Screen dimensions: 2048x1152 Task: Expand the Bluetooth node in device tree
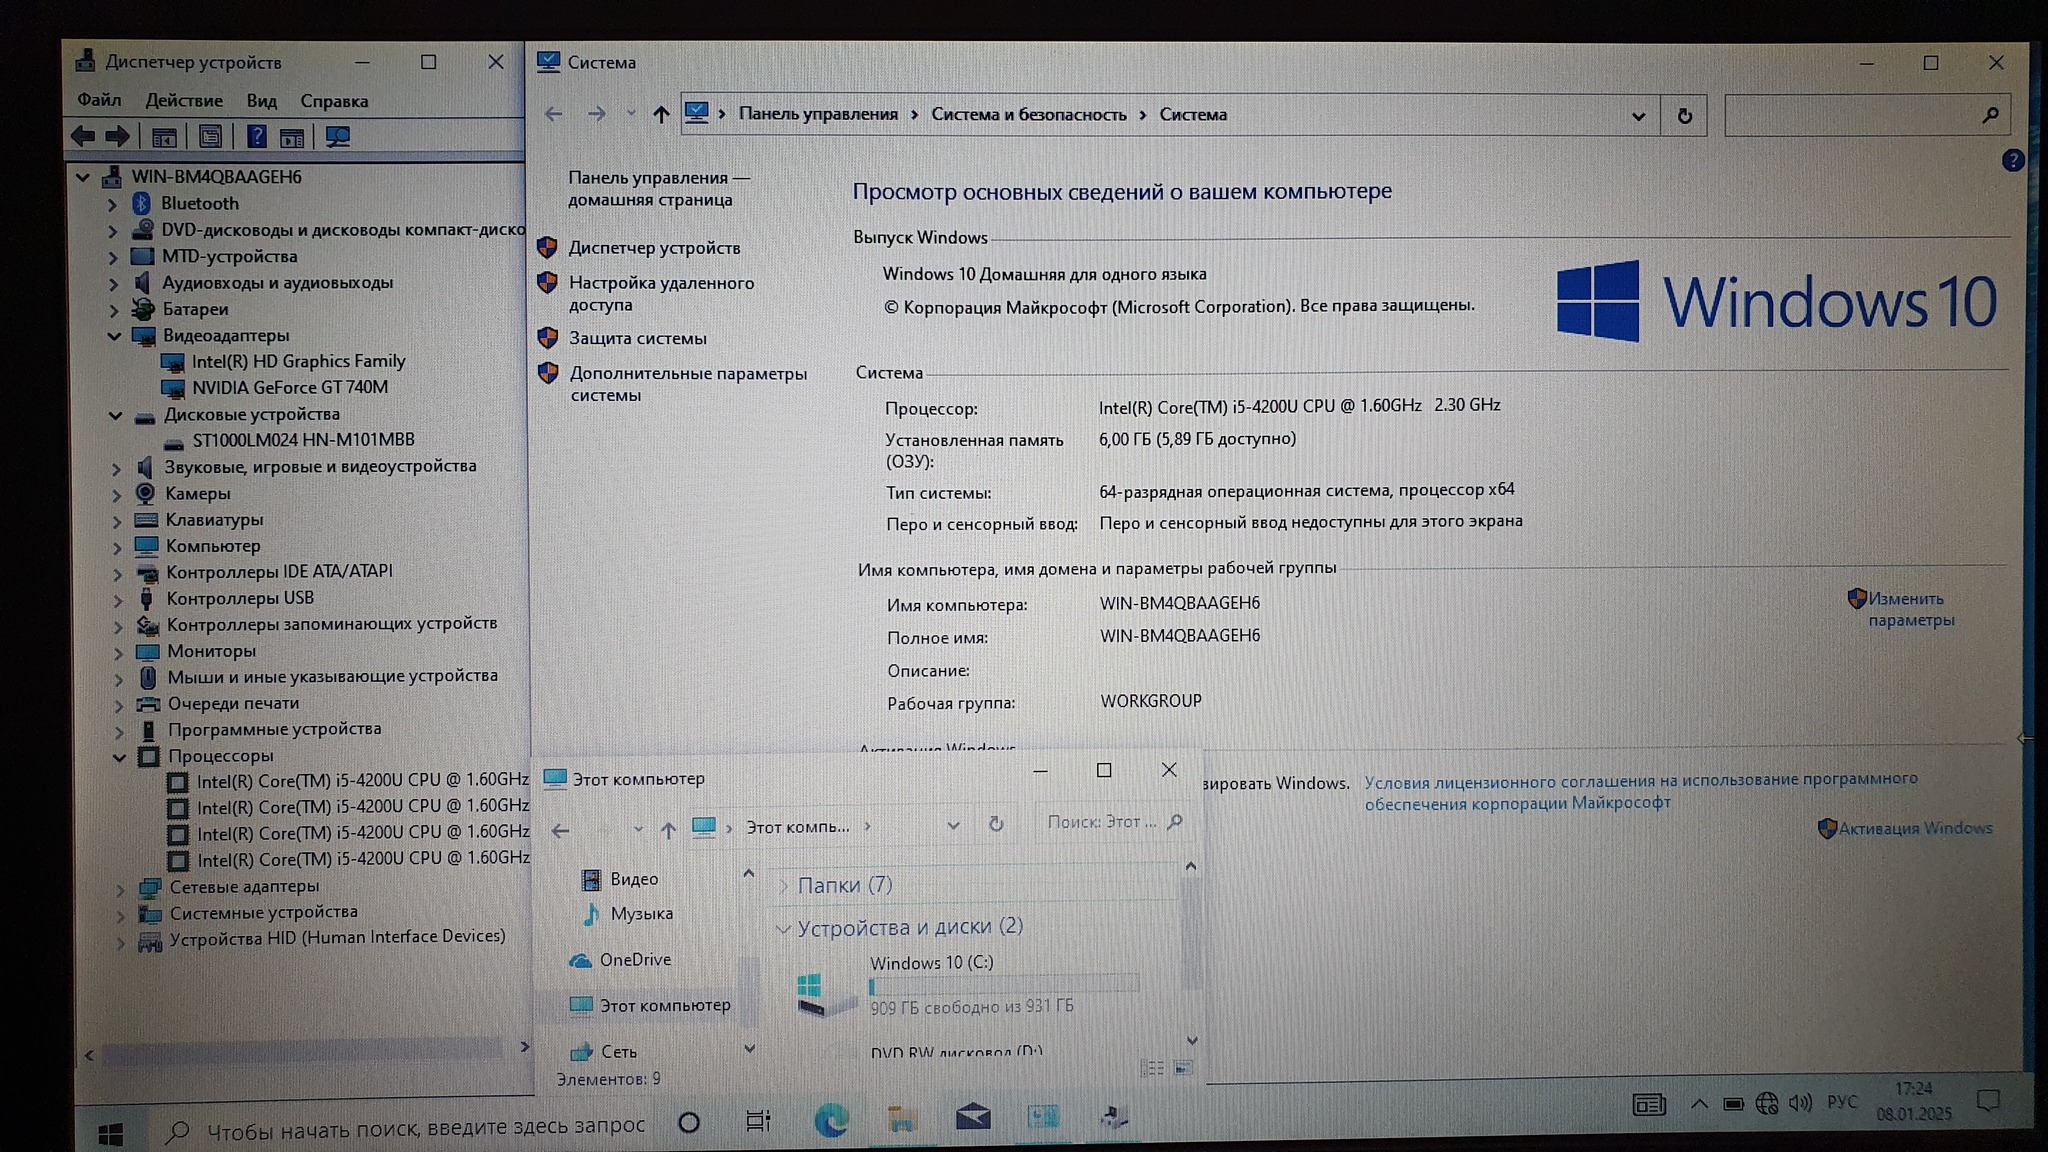113,204
